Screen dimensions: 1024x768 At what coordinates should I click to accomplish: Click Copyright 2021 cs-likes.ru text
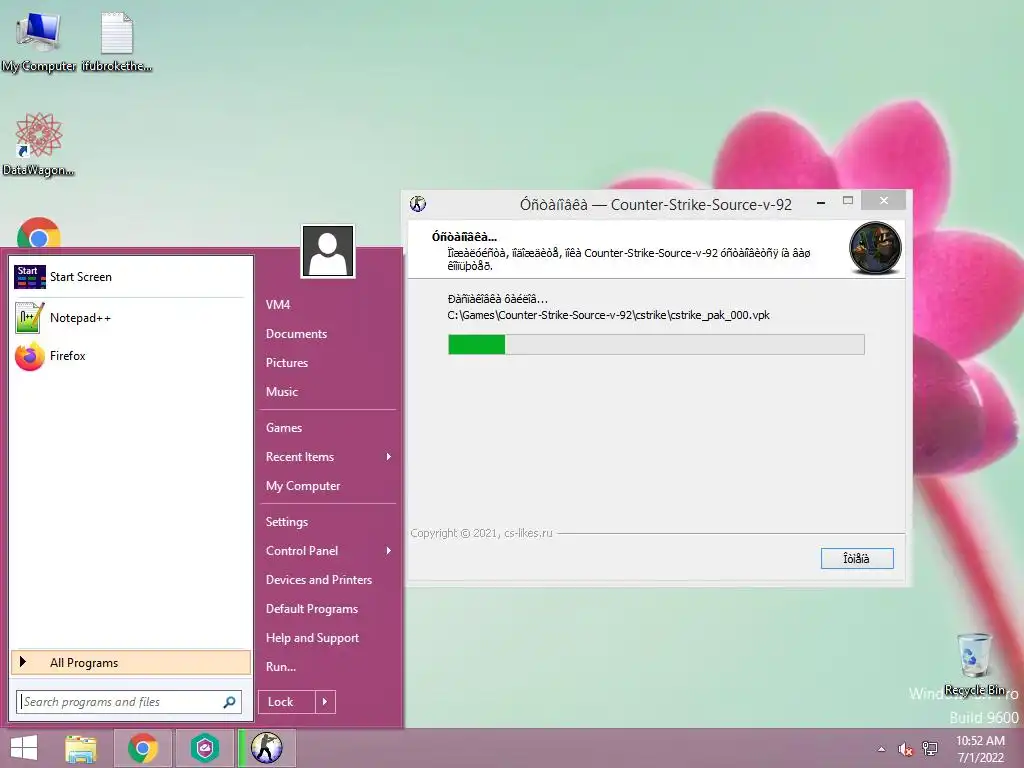(481, 533)
